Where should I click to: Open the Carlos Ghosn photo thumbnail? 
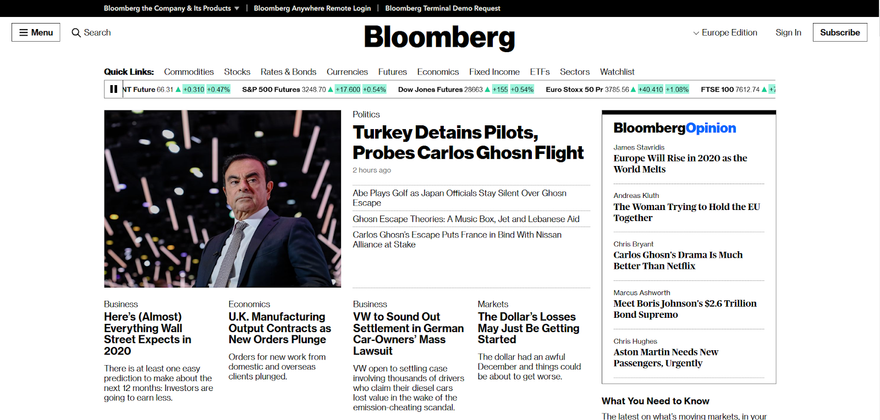(x=222, y=199)
